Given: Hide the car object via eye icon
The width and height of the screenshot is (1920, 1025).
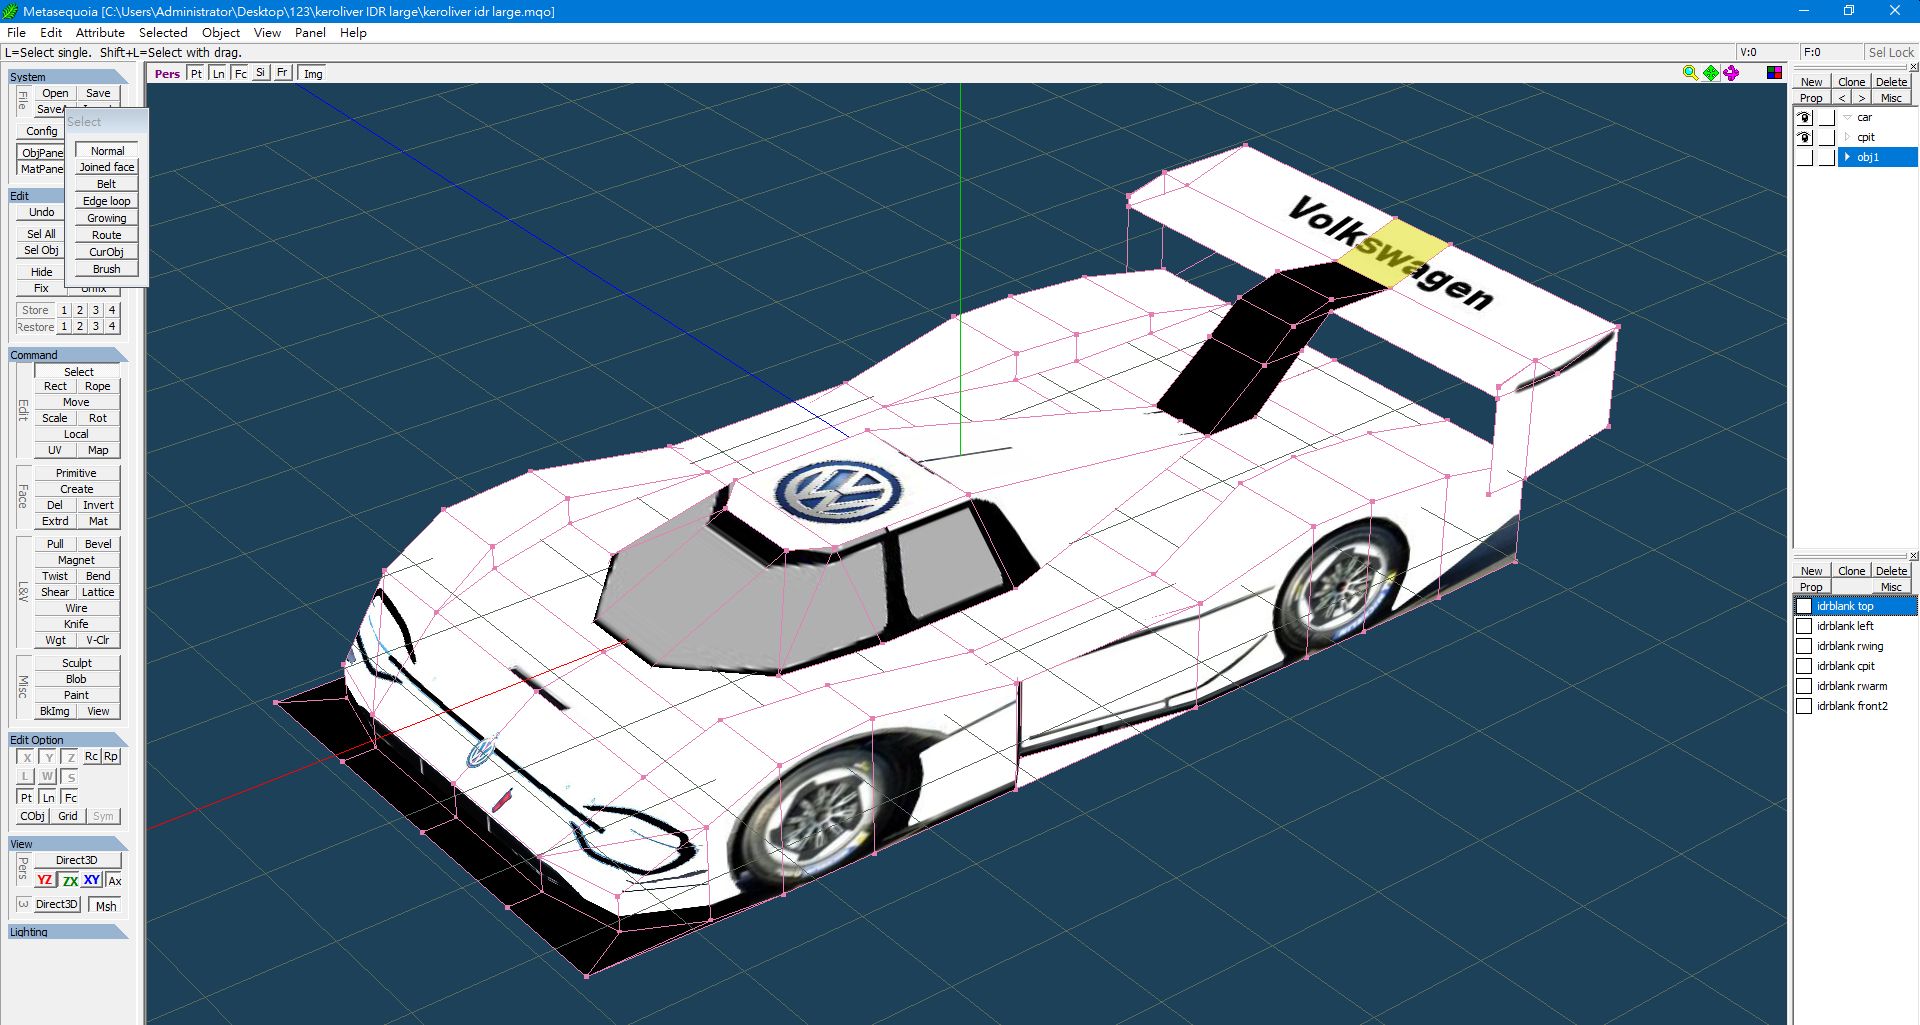Looking at the screenshot, I should (1805, 117).
